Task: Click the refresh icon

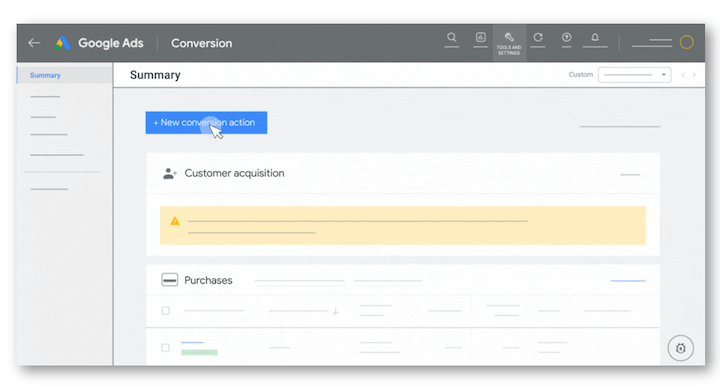Action: coord(538,37)
